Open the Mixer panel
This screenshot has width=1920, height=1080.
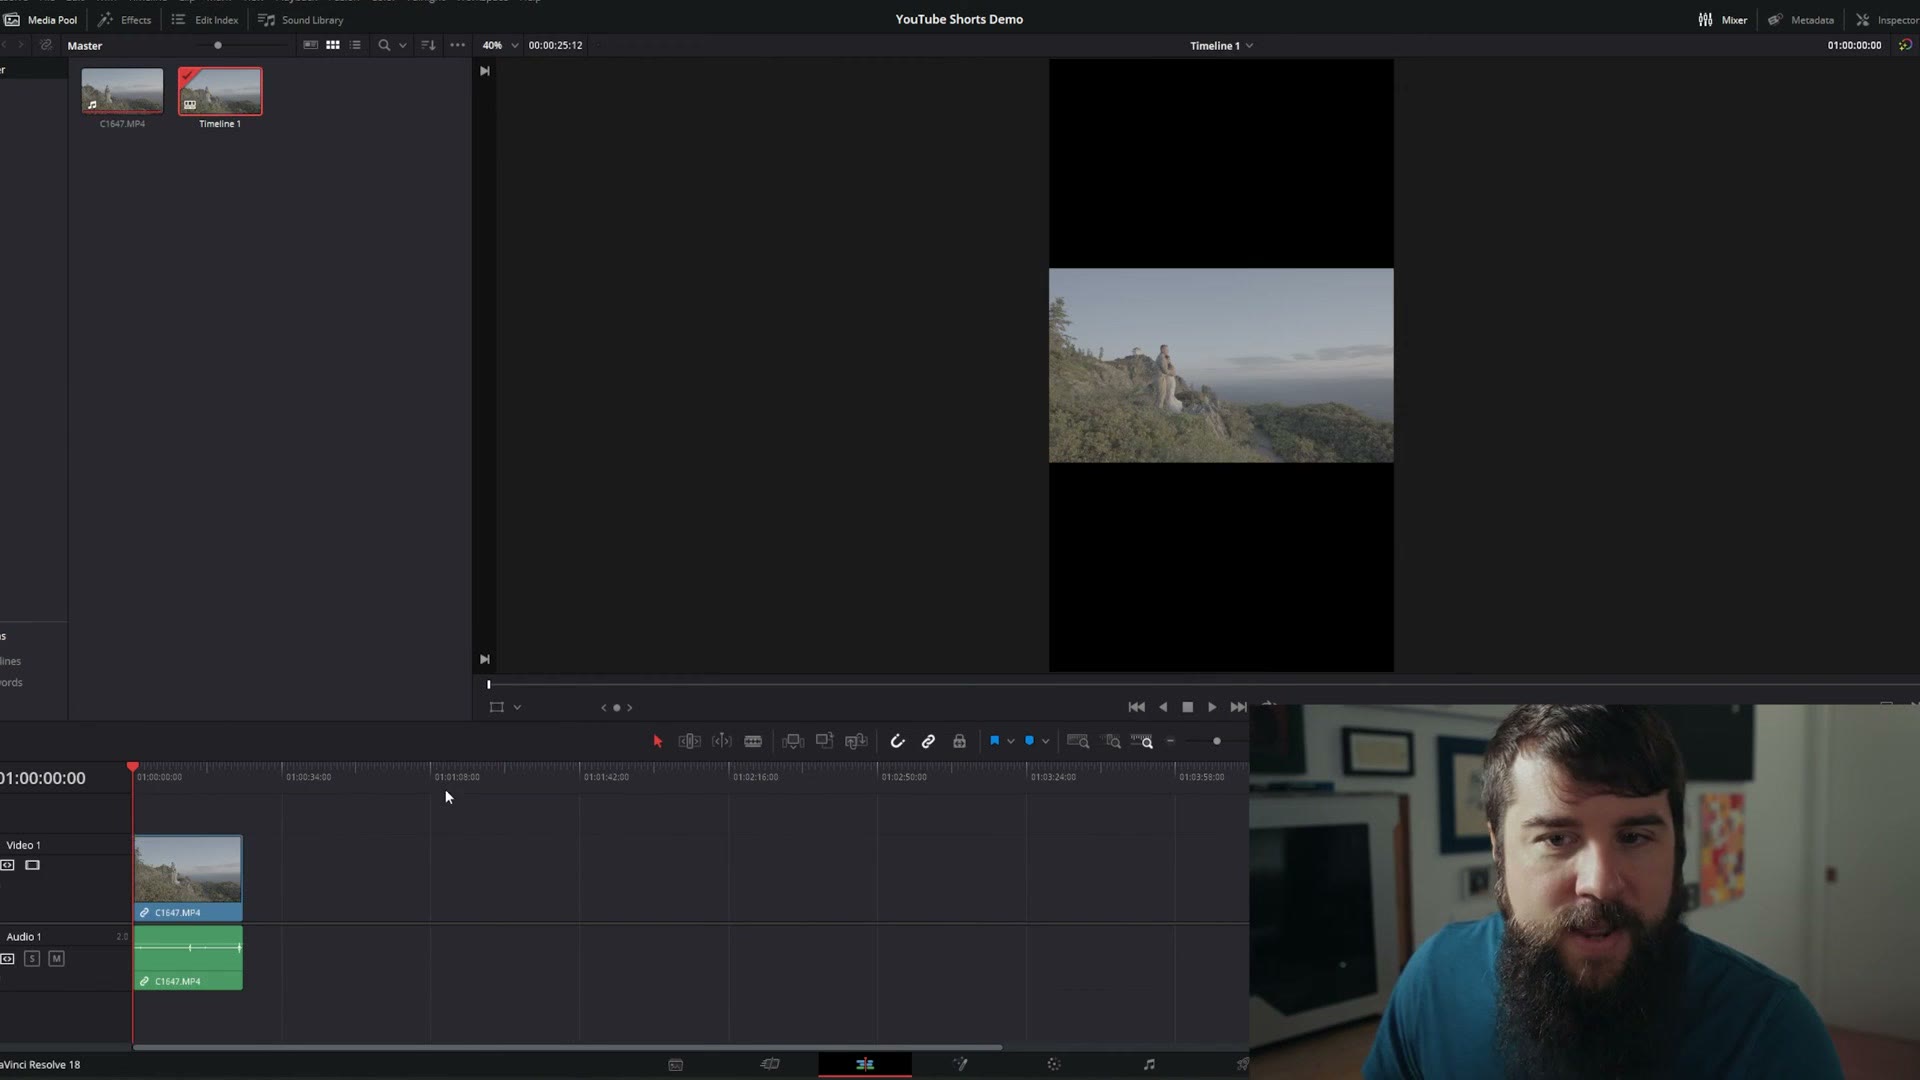[x=1722, y=20]
